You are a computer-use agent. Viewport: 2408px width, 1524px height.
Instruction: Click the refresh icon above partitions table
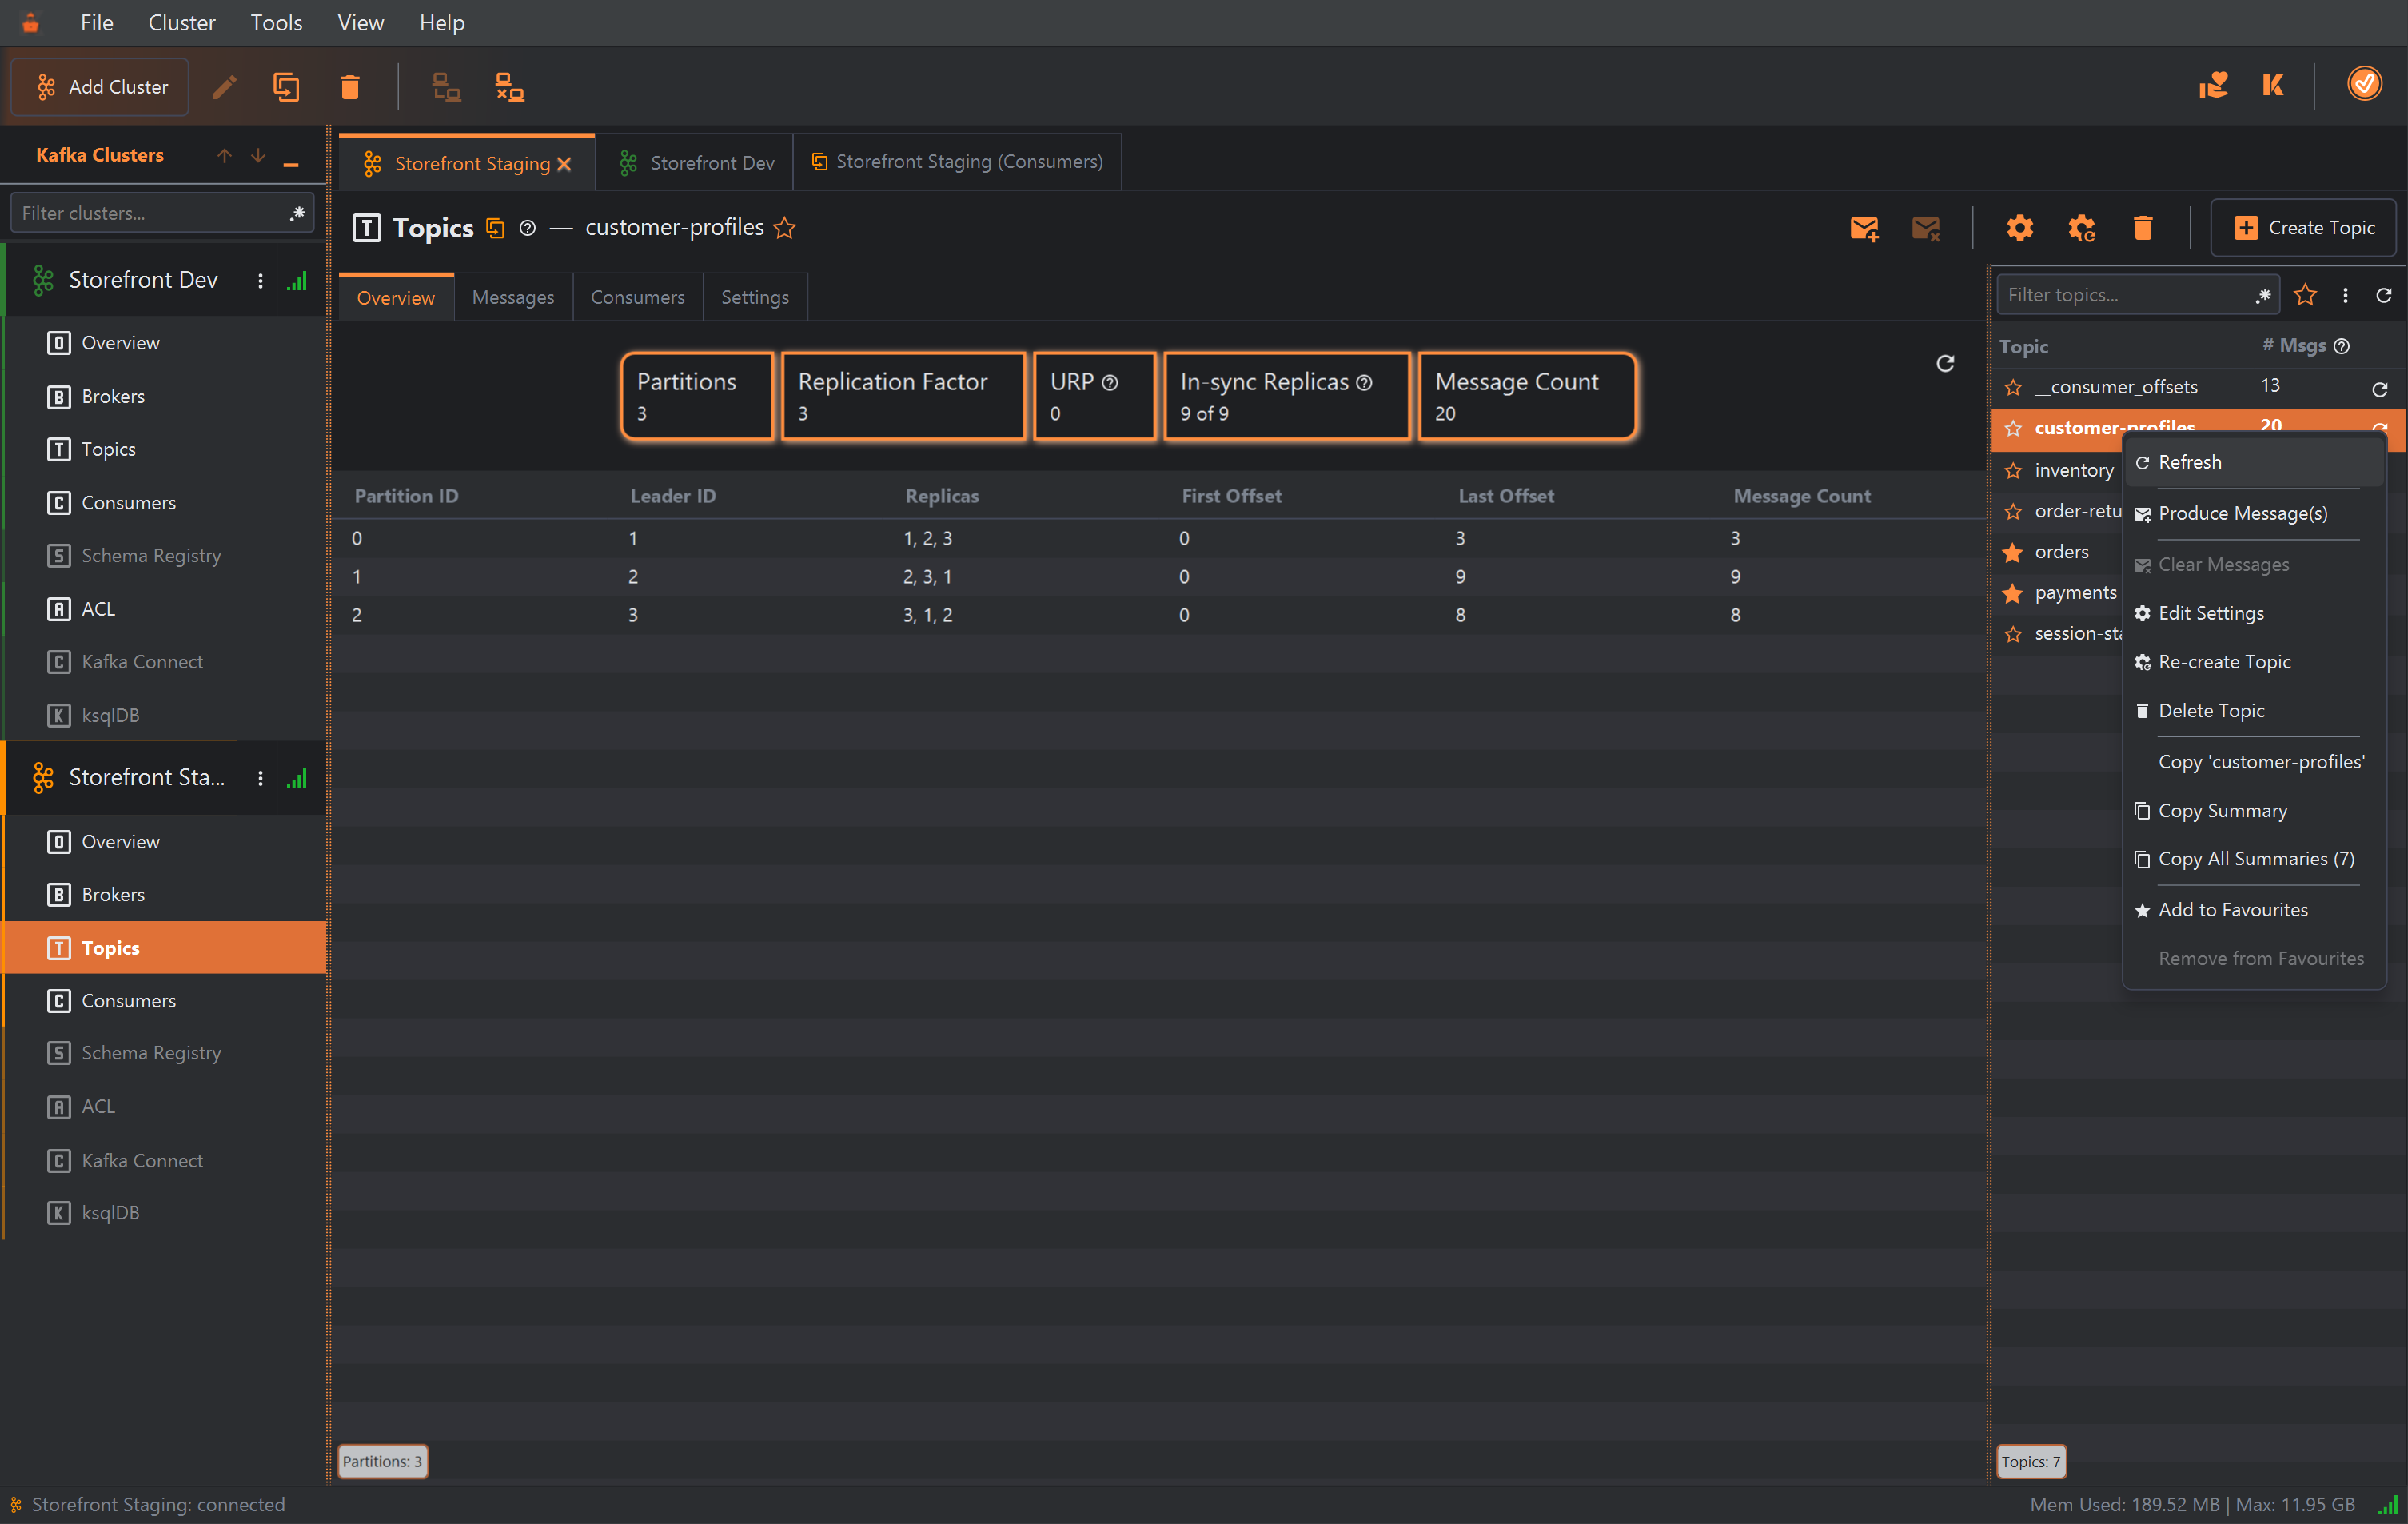[1945, 363]
